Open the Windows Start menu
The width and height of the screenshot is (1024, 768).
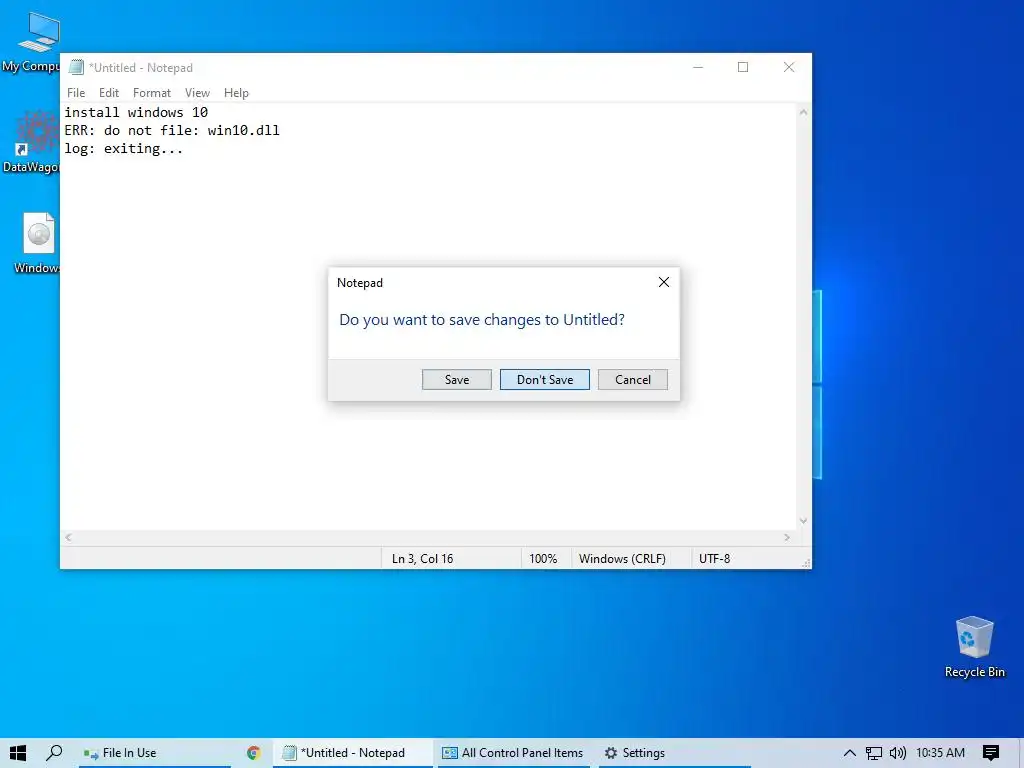(18, 753)
